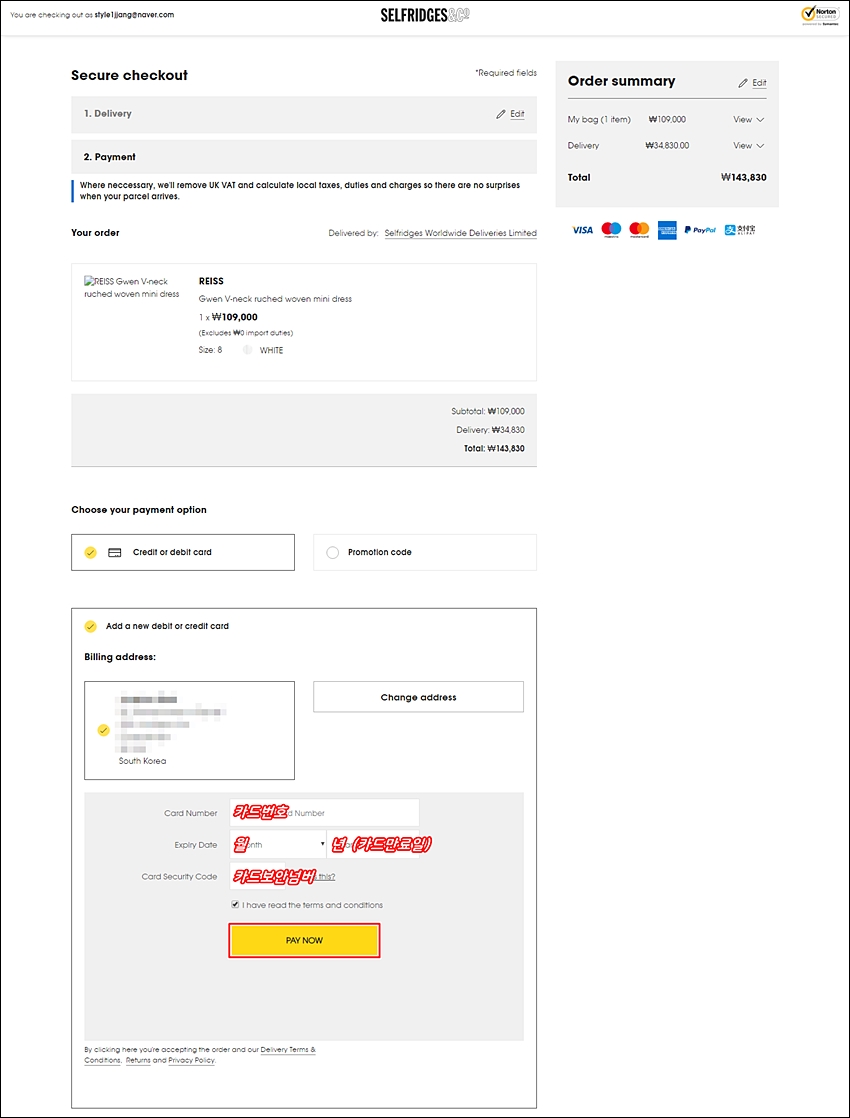Click the pencil icon beside Delivery Edit

[501, 114]
